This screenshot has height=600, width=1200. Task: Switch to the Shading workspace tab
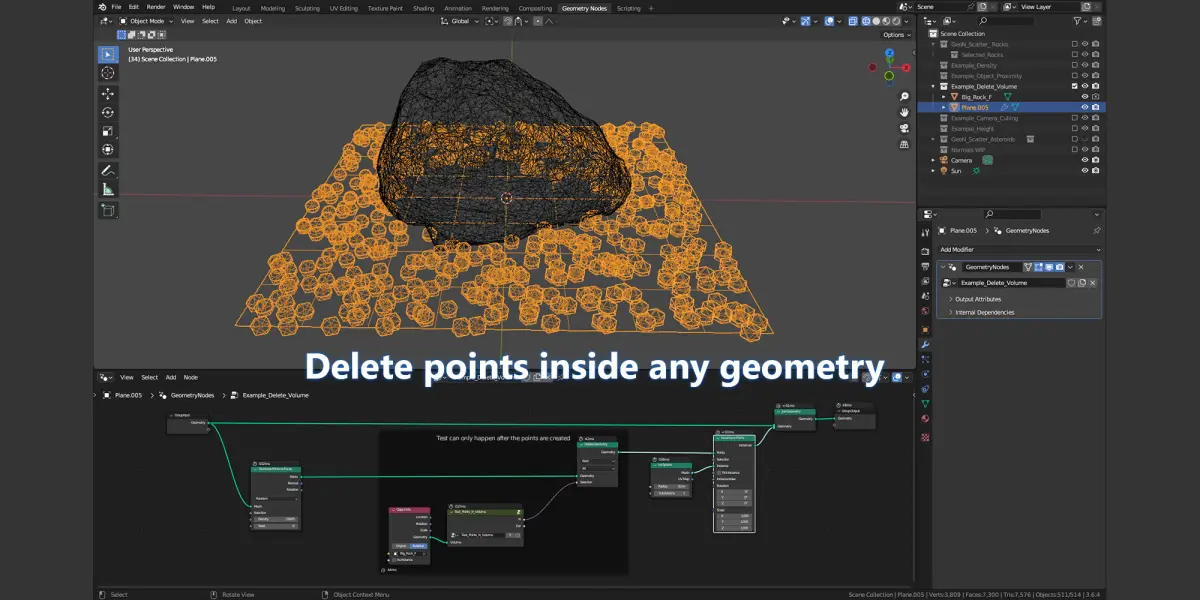424,7
